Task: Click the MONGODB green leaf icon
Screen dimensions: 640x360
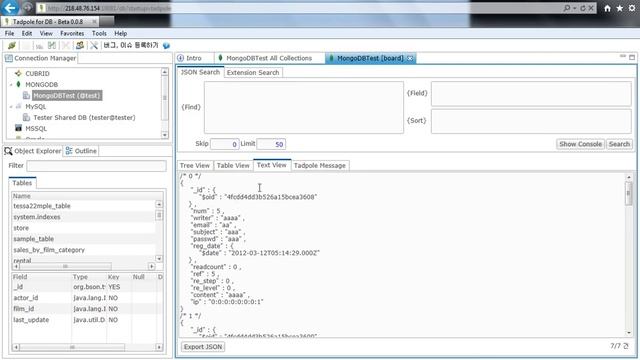Action: coord(18,84)
